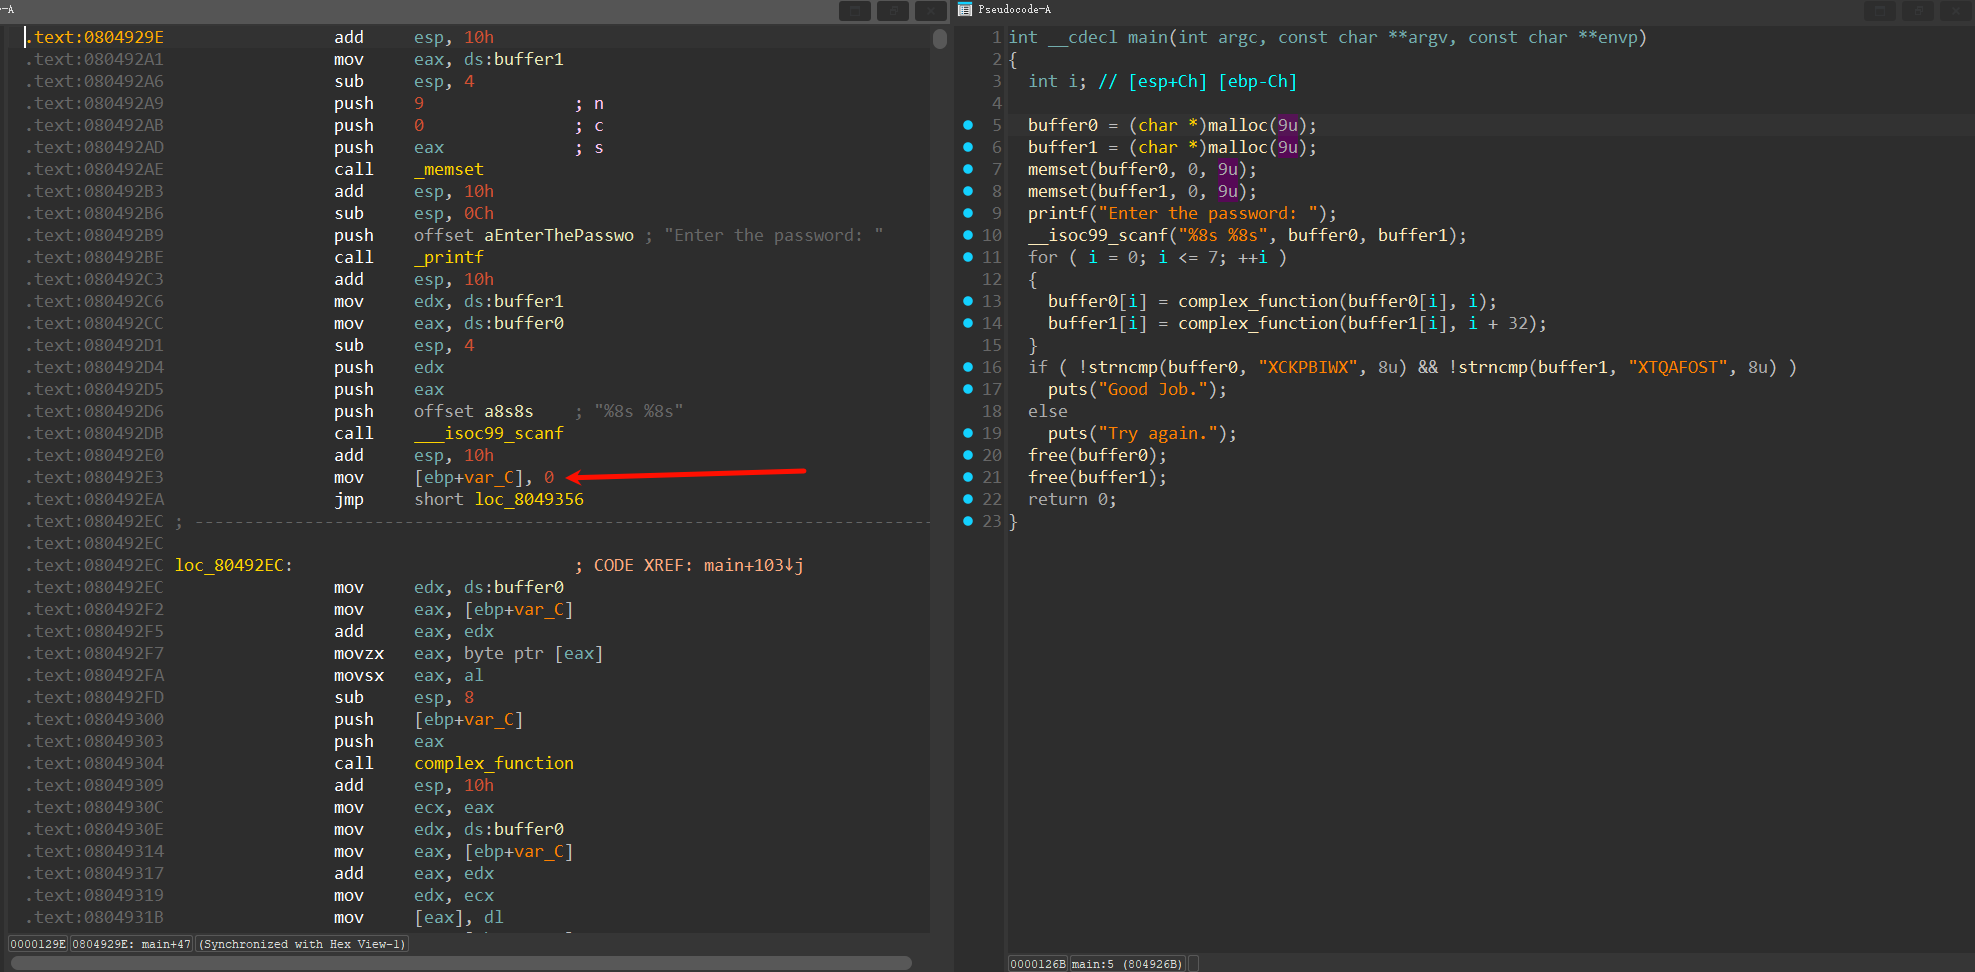
Task: Set breakpoint dot on pseudocode line 23
Action: [x=968, y=521]
